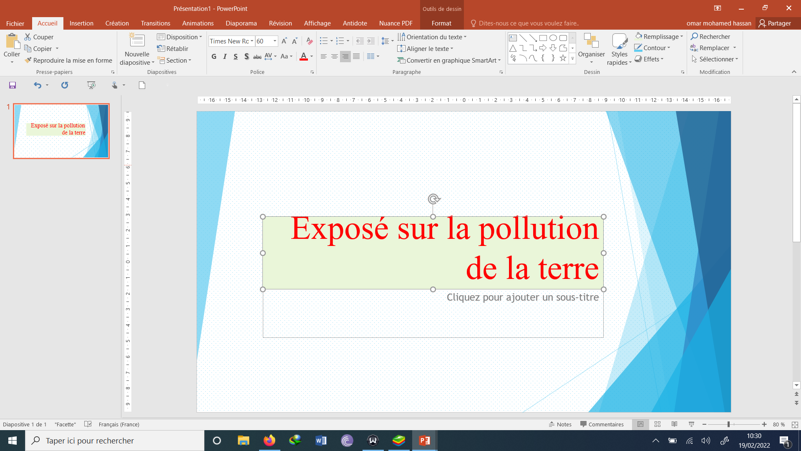Switch to slide sorter view icon
The height and width of the screenshot is (451, 801).
pos(657,424)
